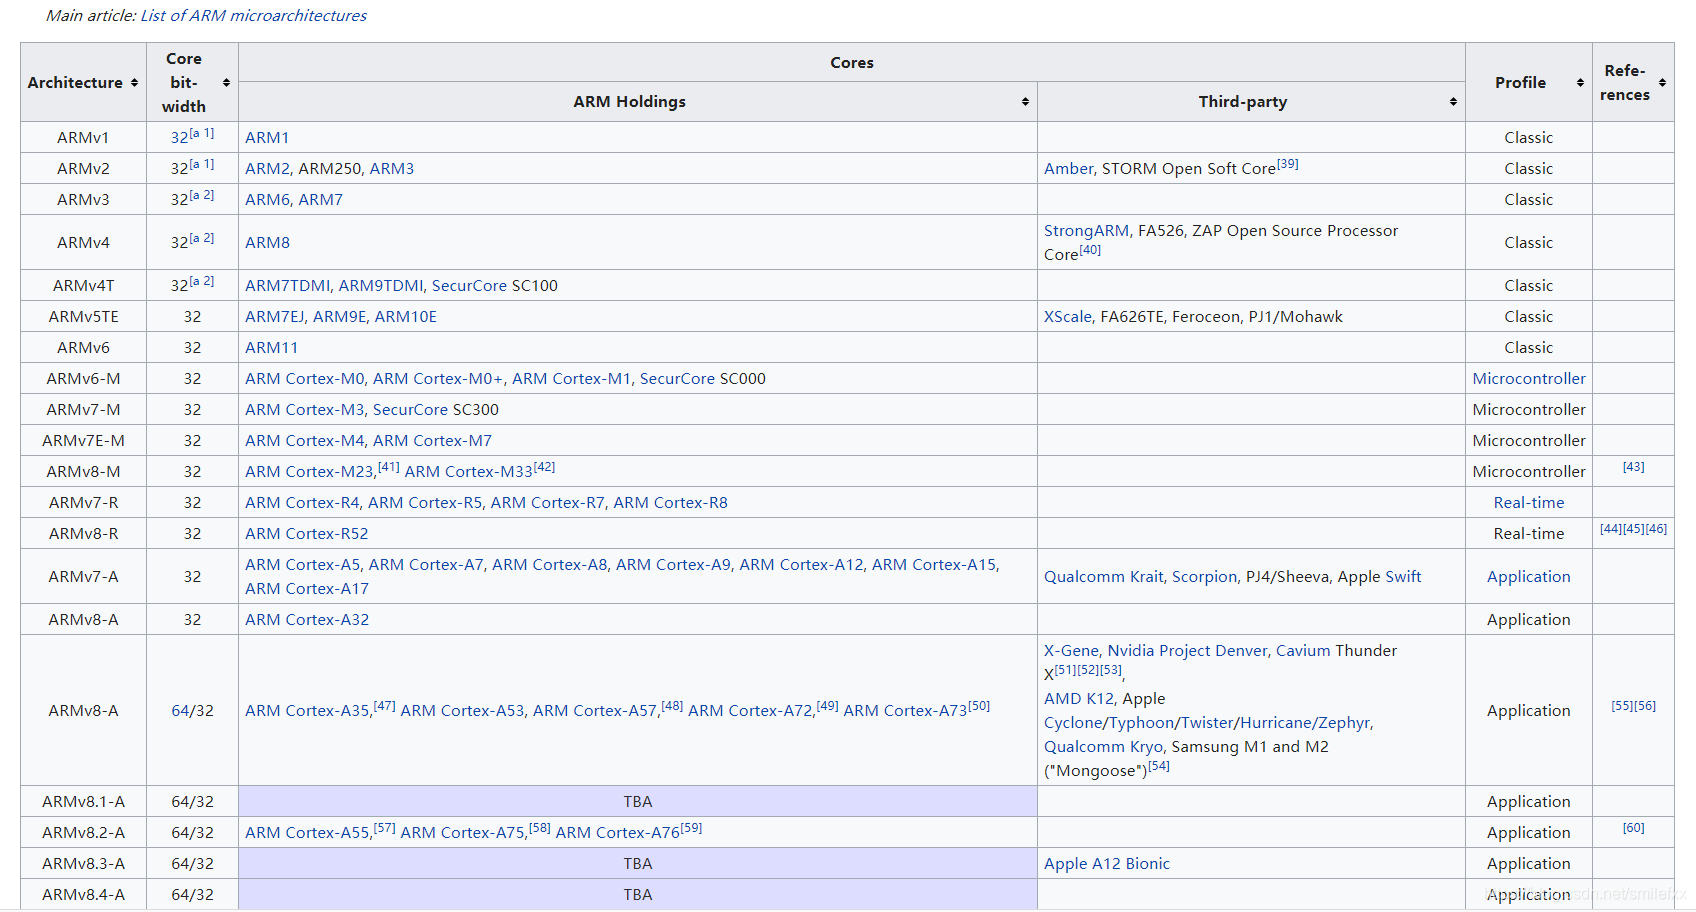Open the Apple A12 Bionic link
The width and height of the screenshot is (1696, 912).
(x=1106, y=864)
